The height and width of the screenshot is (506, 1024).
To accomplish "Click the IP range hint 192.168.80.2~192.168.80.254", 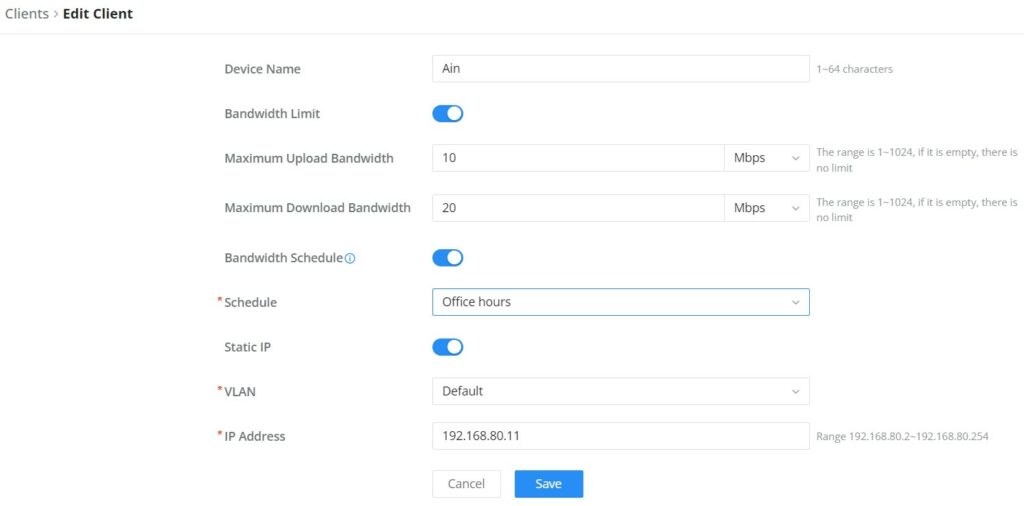I will point(903,436).
